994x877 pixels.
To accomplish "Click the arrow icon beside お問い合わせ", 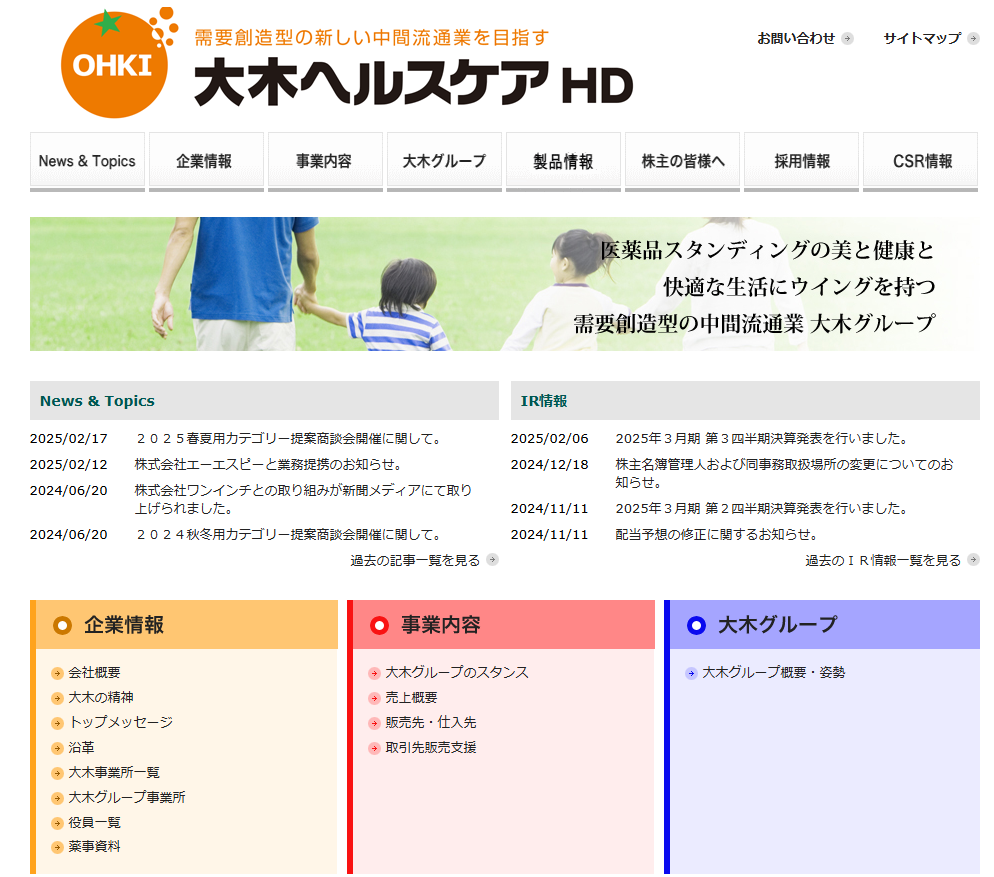I will tap(847, 39).
